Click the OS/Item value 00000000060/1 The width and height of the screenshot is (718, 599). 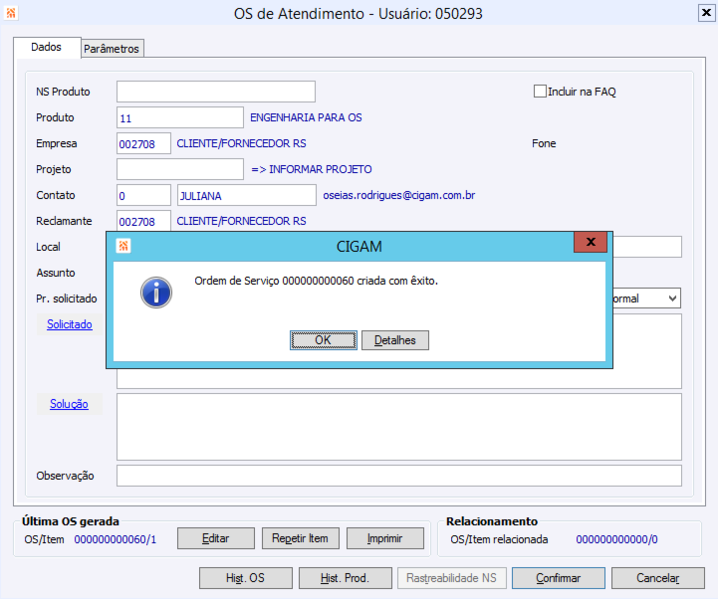pyautogui.click(x=115, y=539)
